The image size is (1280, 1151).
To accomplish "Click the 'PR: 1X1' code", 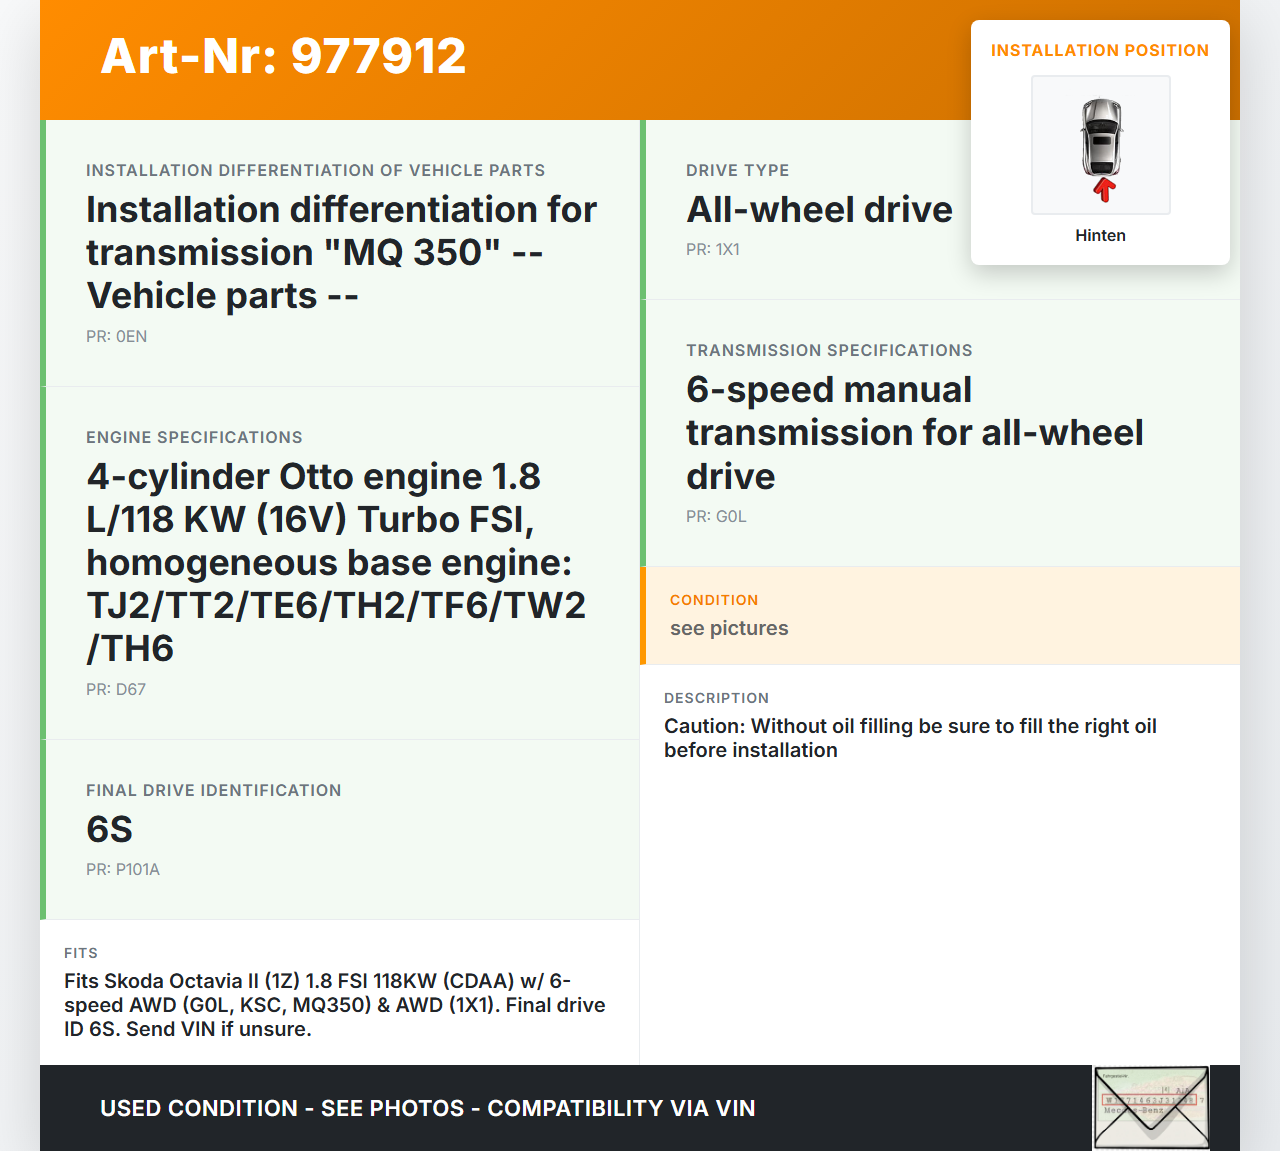I will [x=712, y=249].
